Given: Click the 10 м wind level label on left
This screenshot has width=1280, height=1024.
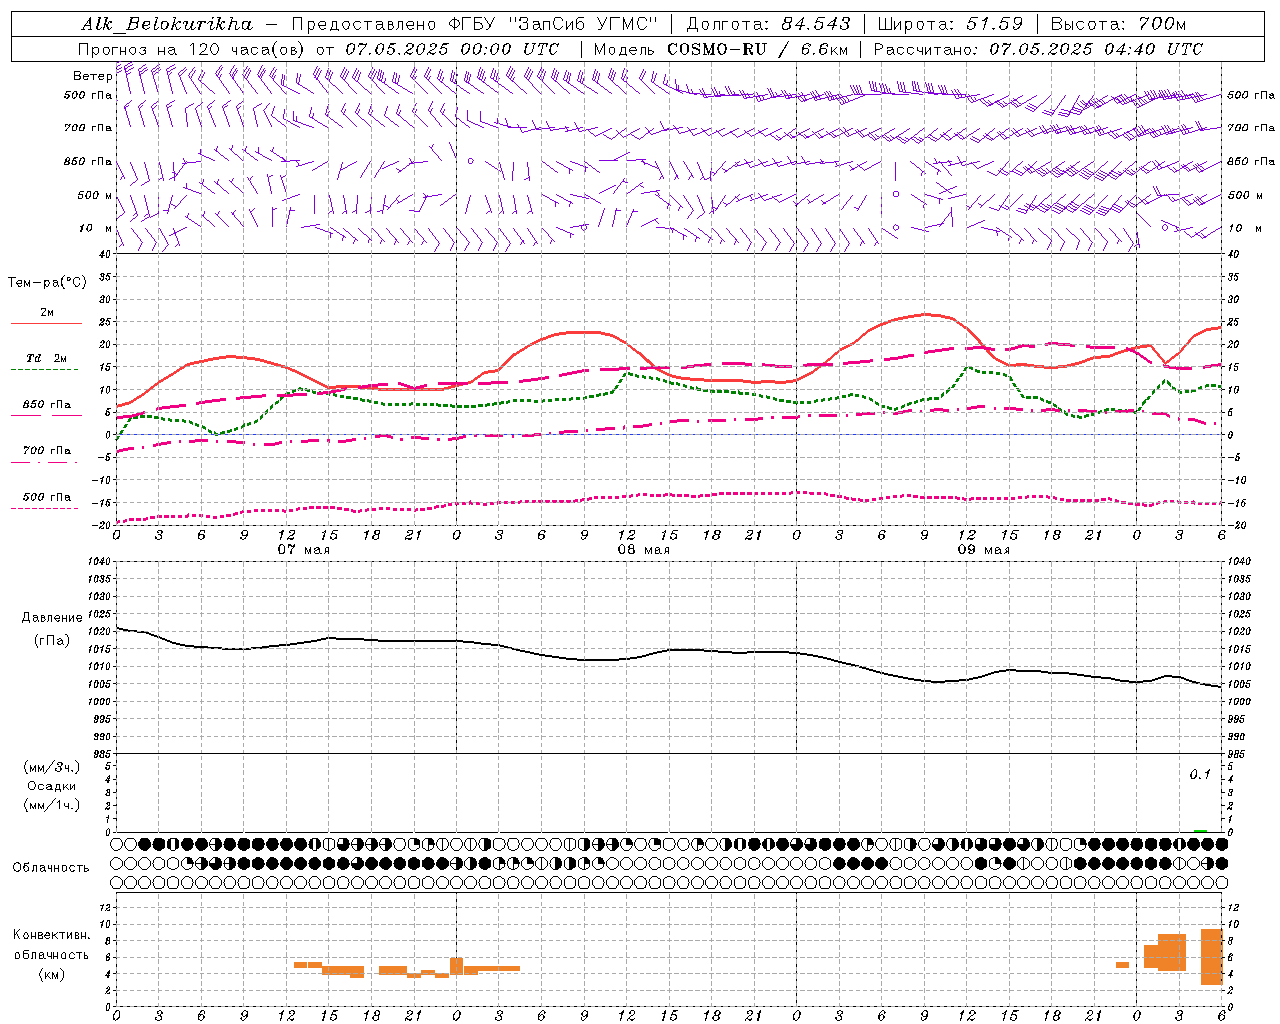Looking at the screenshot, I should point(96,228).
